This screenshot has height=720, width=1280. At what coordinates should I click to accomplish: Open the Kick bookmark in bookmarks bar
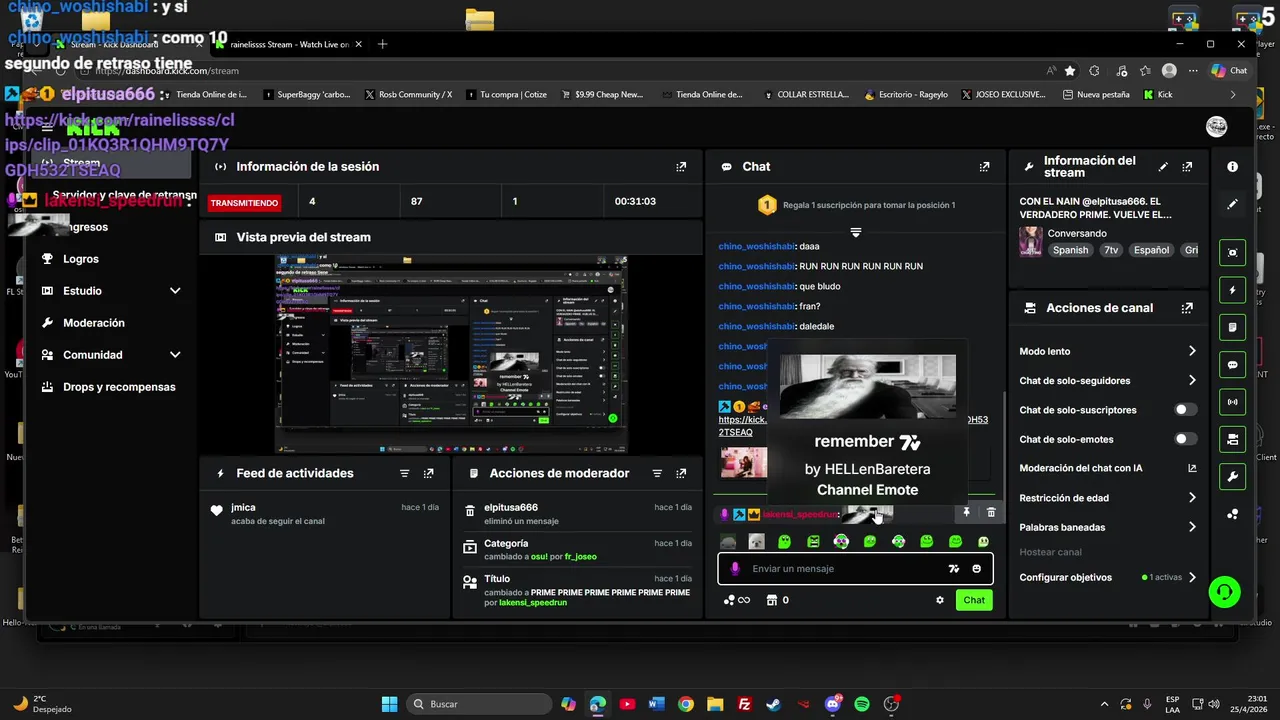[x=1158, y=94]
